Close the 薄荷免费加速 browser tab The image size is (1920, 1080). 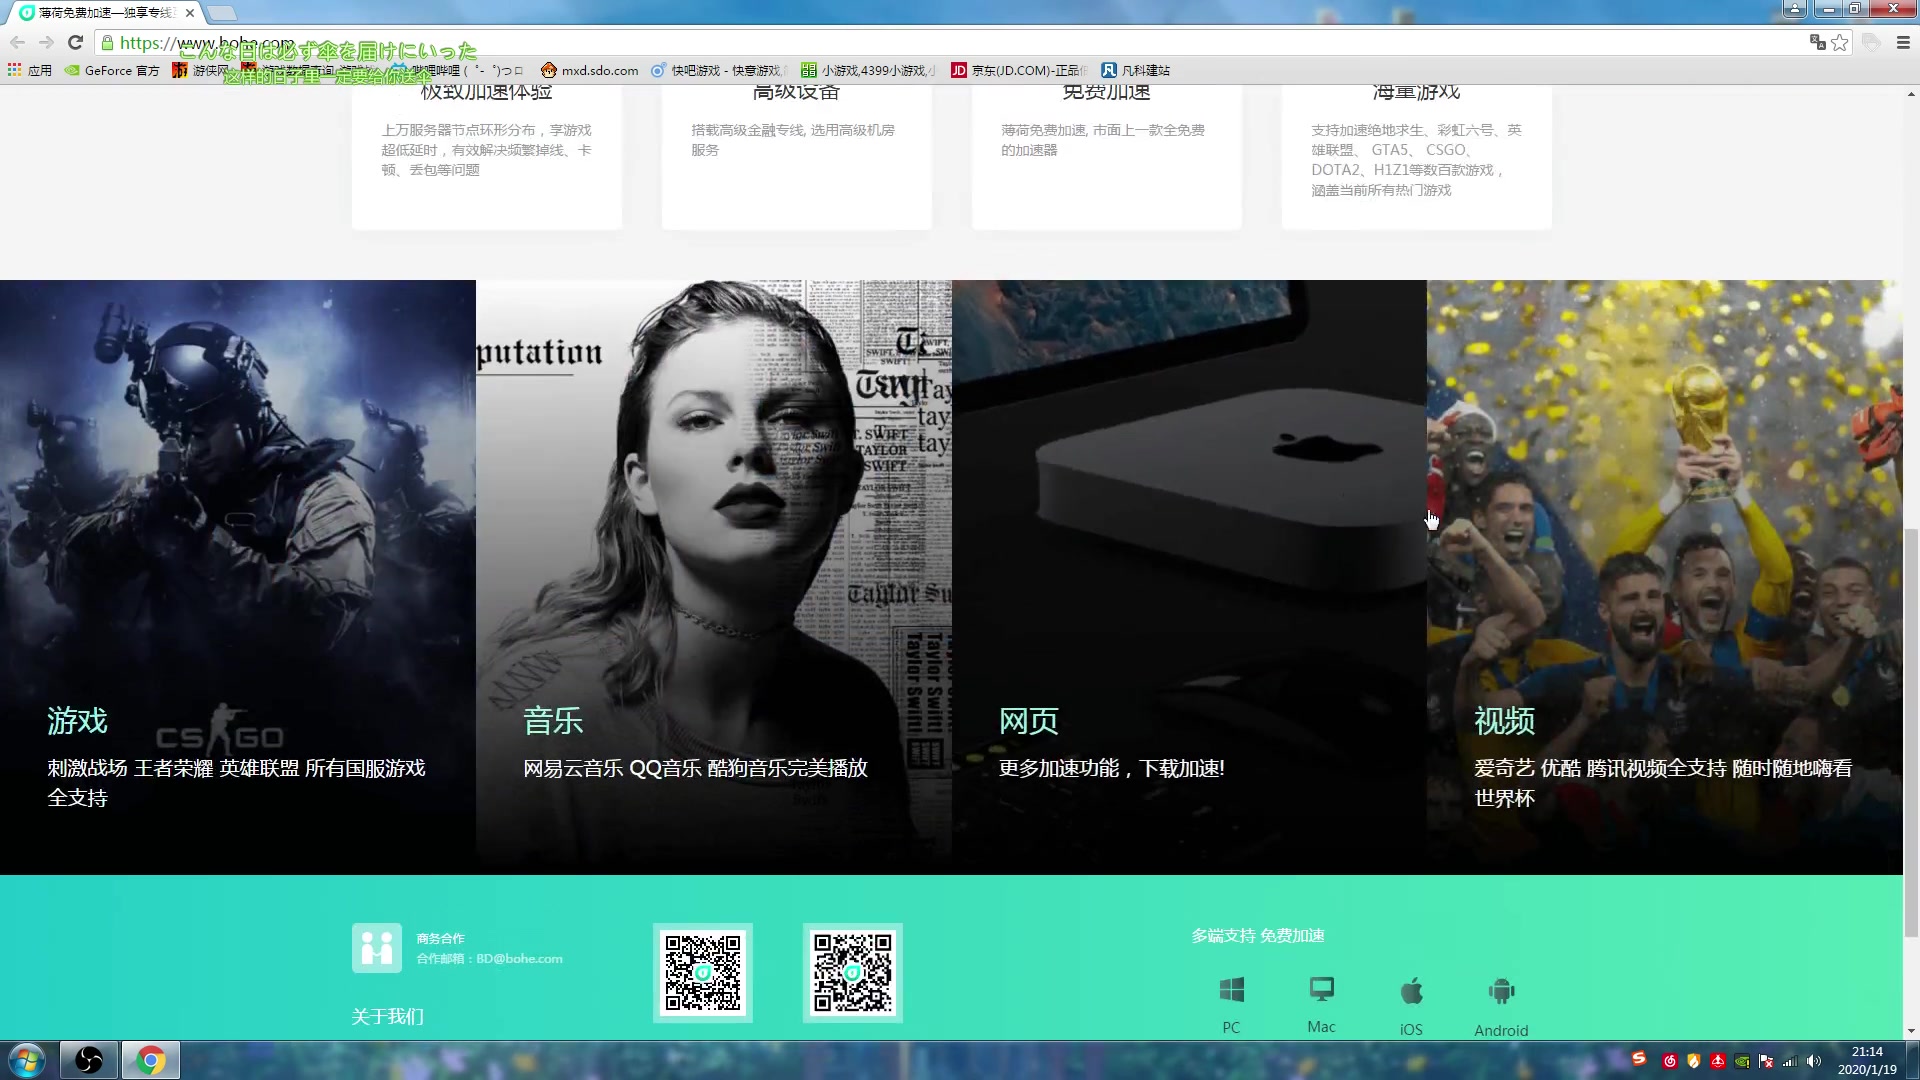click(190, 13)
